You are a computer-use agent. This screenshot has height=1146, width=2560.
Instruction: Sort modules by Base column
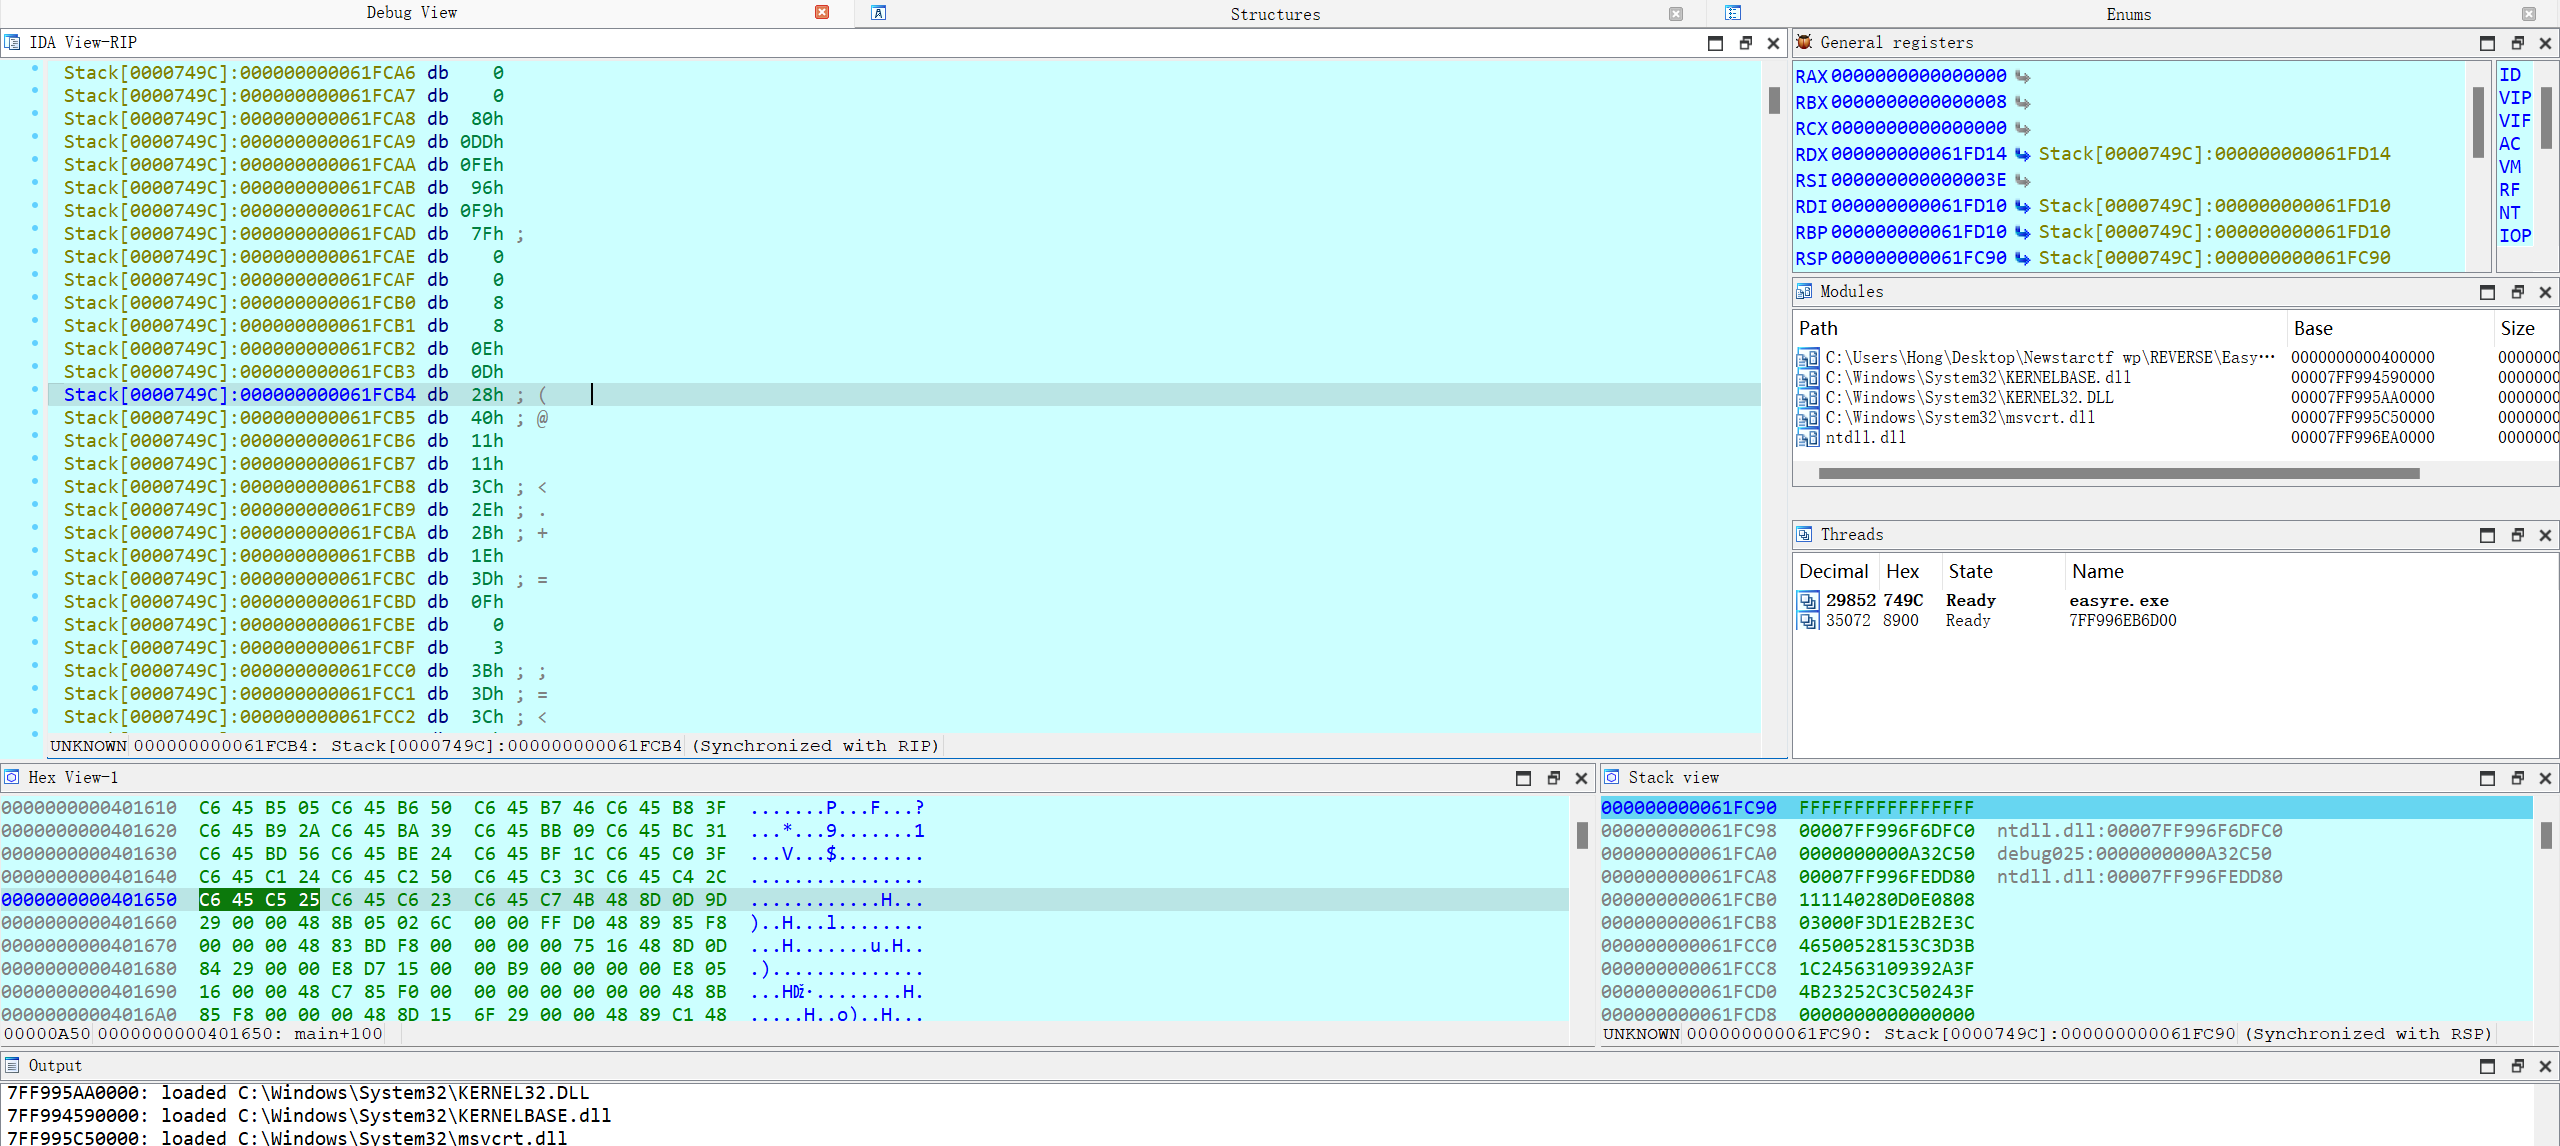(x=2389, y=328)
